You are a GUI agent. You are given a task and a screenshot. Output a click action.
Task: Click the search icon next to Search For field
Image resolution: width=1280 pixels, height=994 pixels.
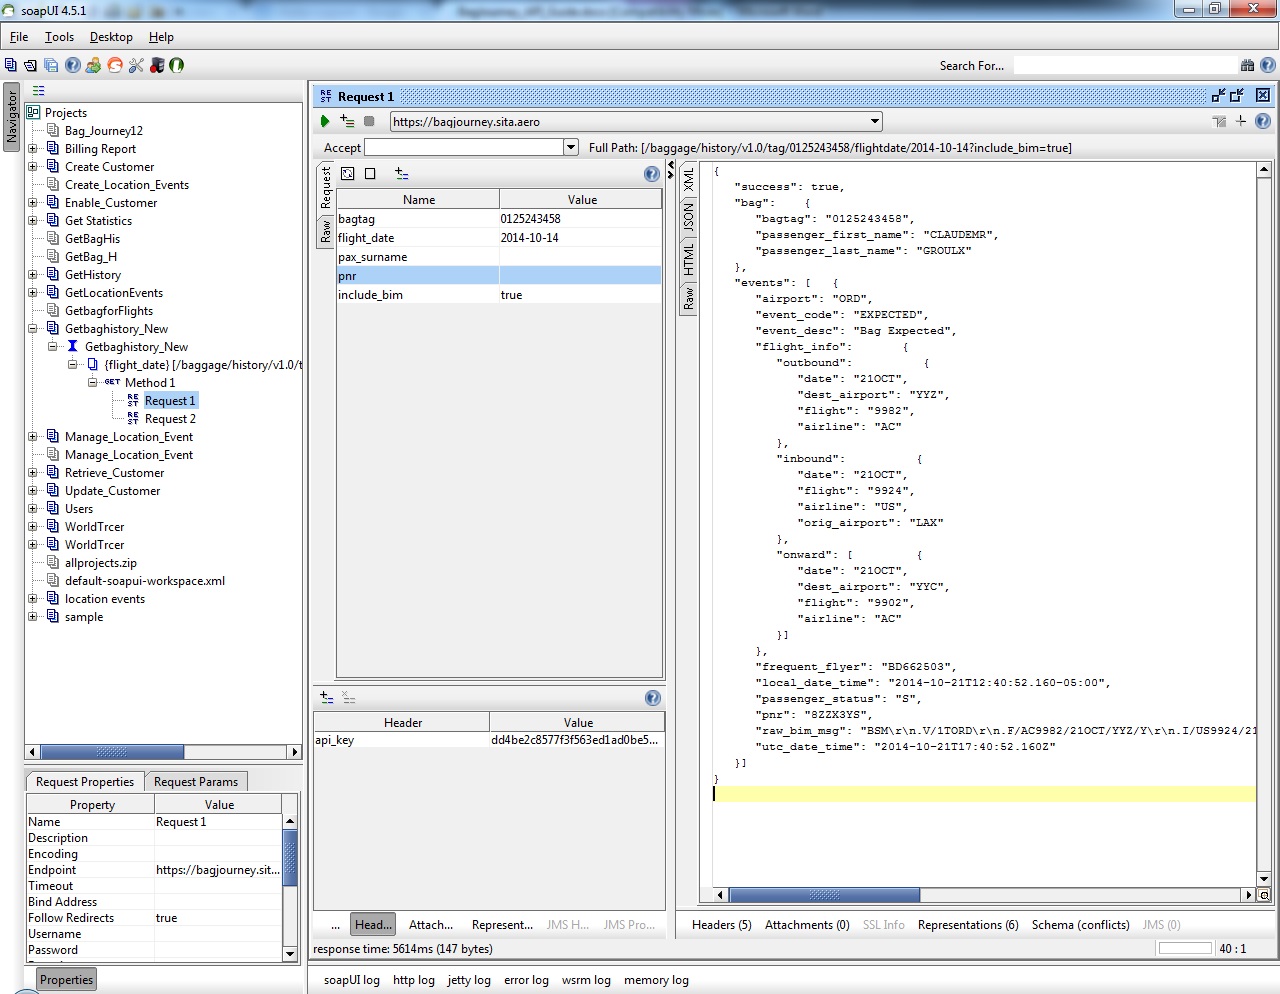pos(1247,65)
